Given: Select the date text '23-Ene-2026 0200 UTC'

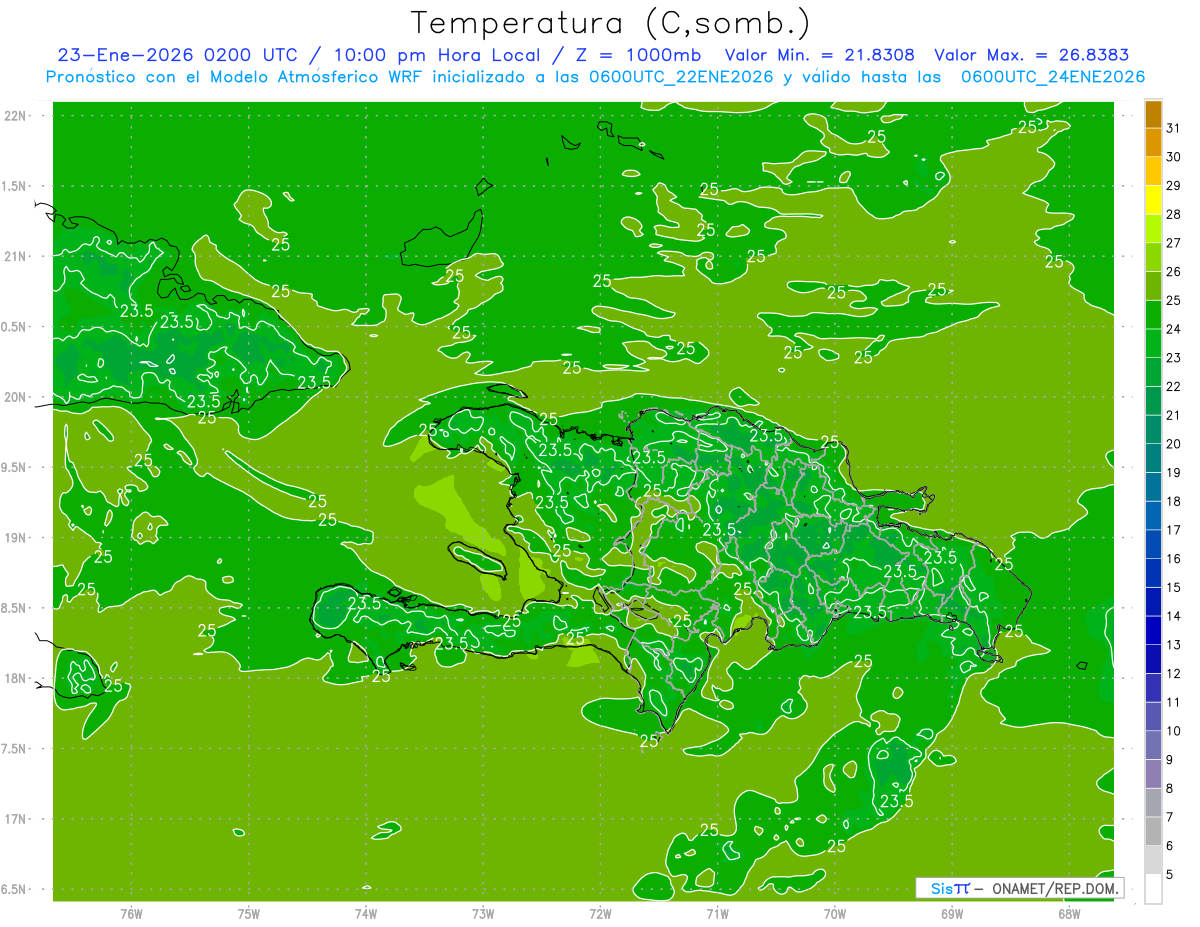Looking at the screenshot, I should click(x=177, y=55).
